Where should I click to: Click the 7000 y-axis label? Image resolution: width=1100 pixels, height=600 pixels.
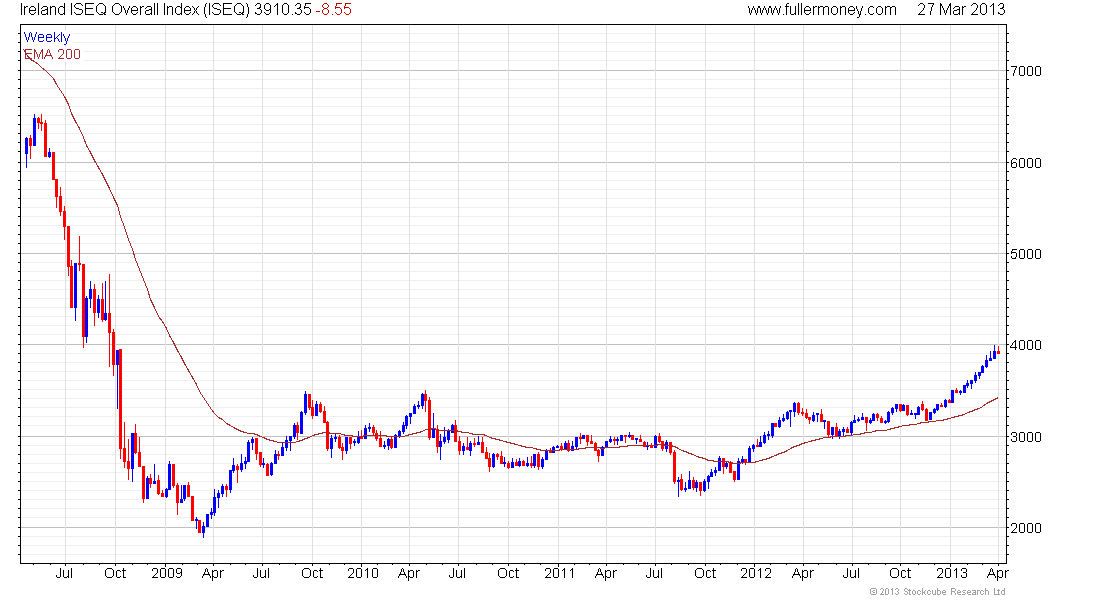pyautogui.click(x=1026, y=71)
